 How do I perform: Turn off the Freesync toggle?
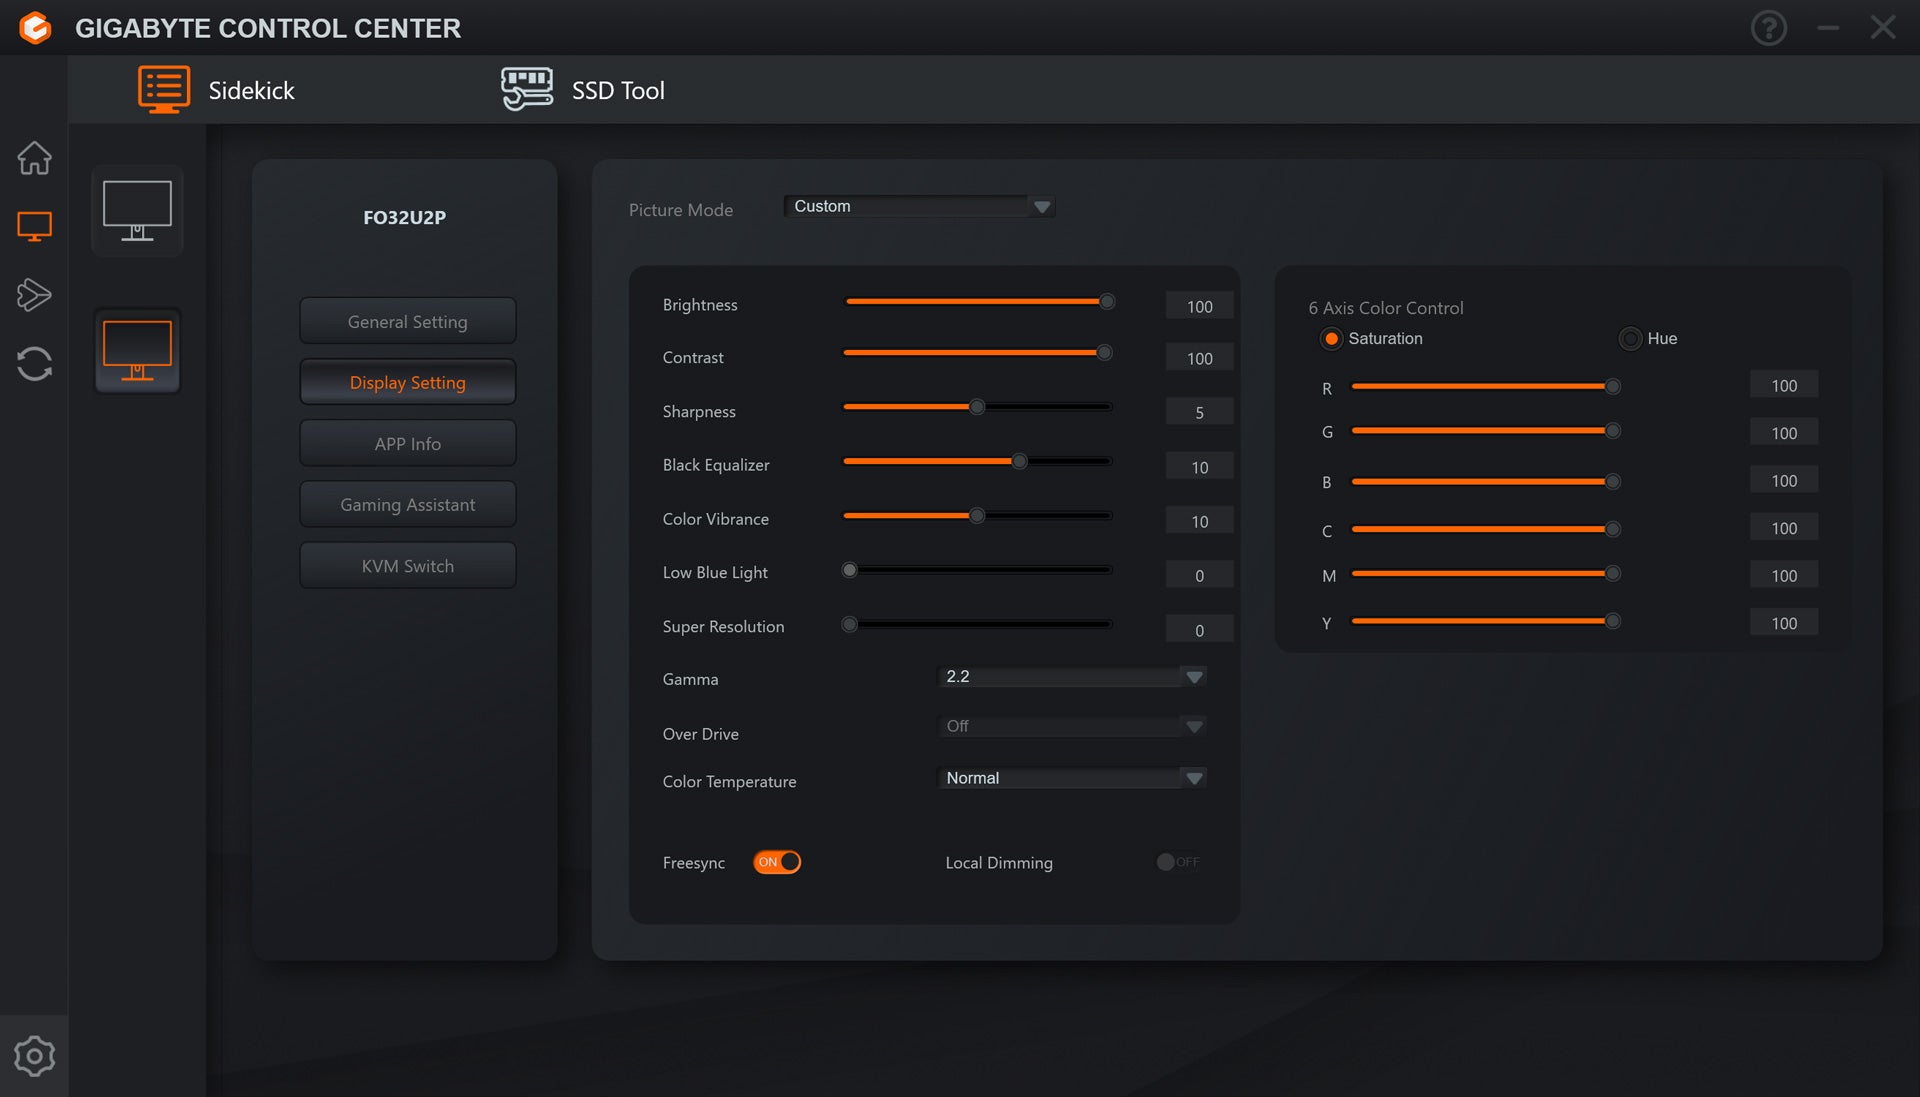(777, 862)
